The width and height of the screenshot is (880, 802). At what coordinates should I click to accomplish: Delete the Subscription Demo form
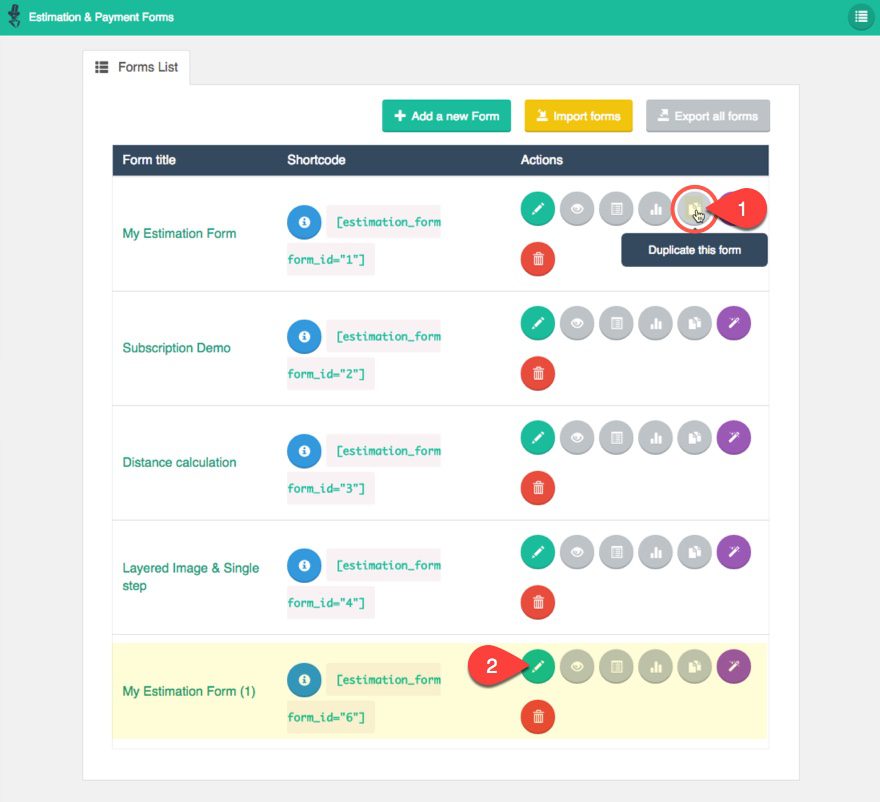click(x=537, y=373)
